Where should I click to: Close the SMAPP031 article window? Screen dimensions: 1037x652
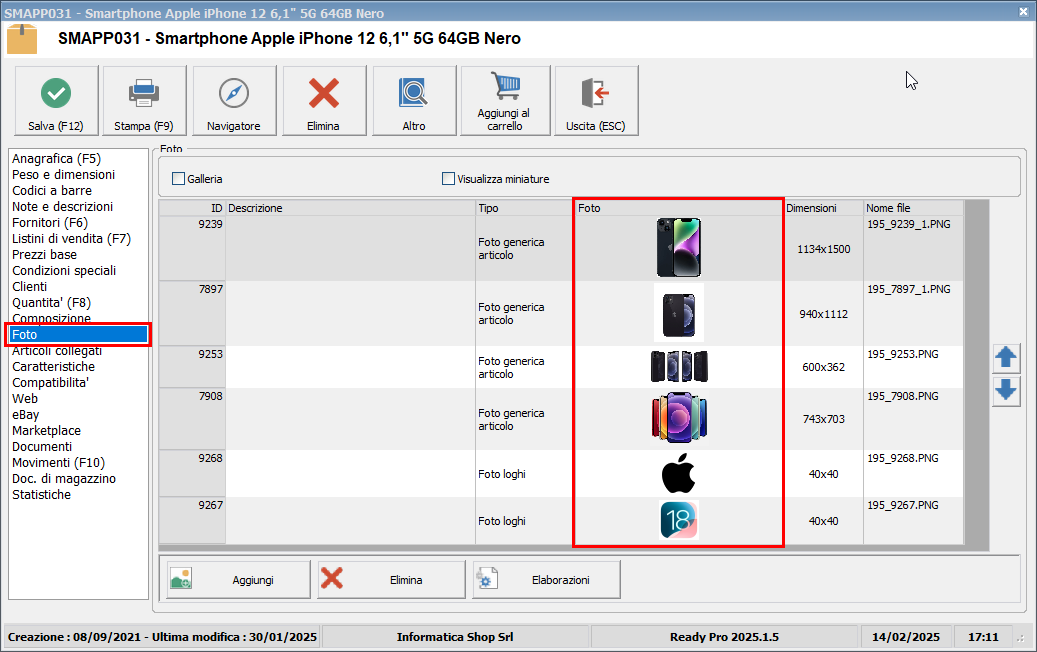click(1023, 12)
